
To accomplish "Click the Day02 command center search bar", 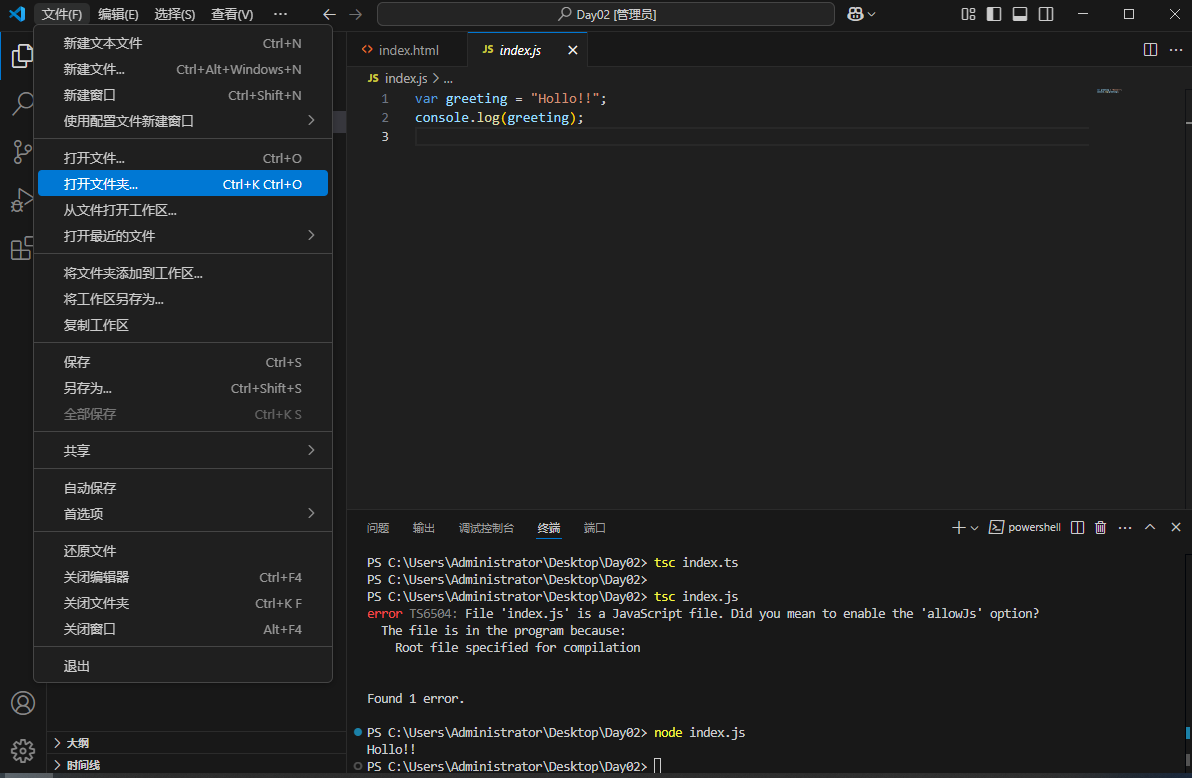I will tap(604, 14).
